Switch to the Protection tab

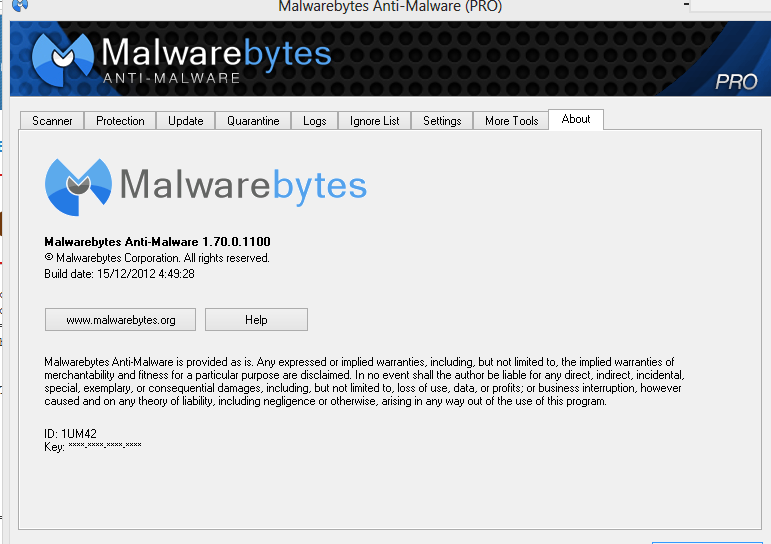(x=120, y=121)
